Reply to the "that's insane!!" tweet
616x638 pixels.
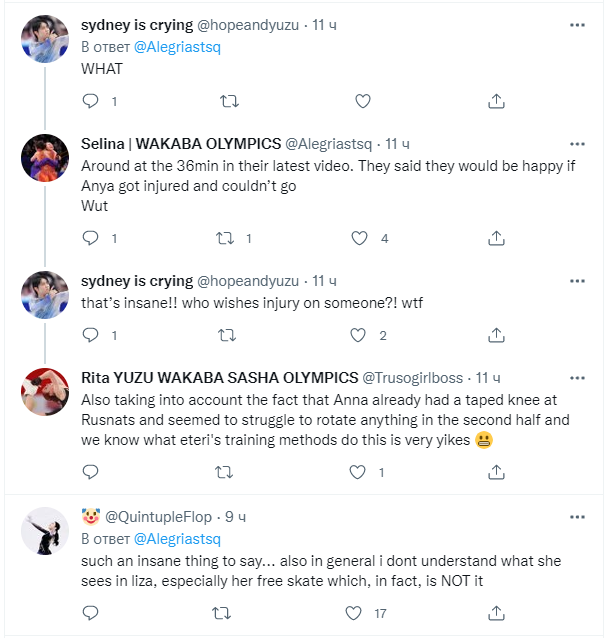(91, 335)
